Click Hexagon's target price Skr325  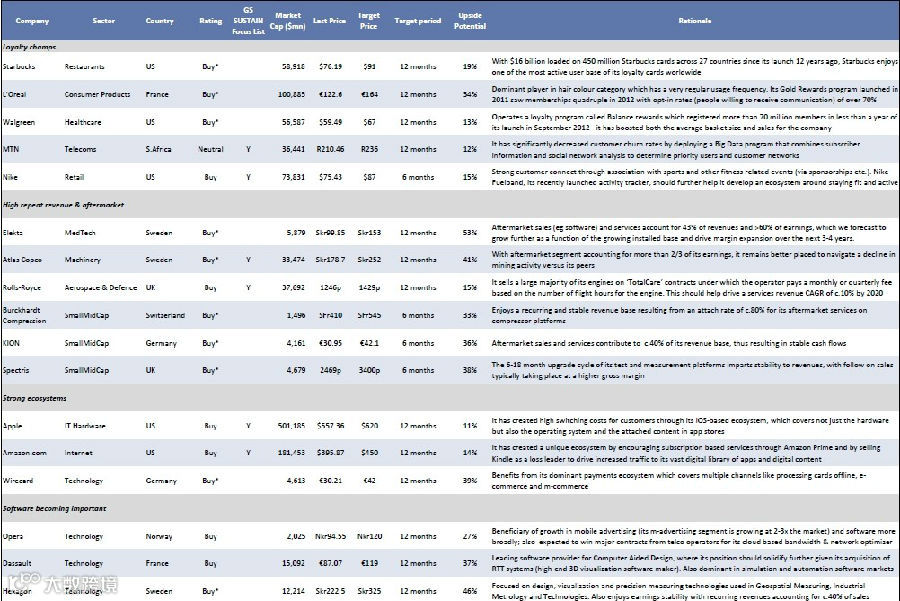(369, 591)
